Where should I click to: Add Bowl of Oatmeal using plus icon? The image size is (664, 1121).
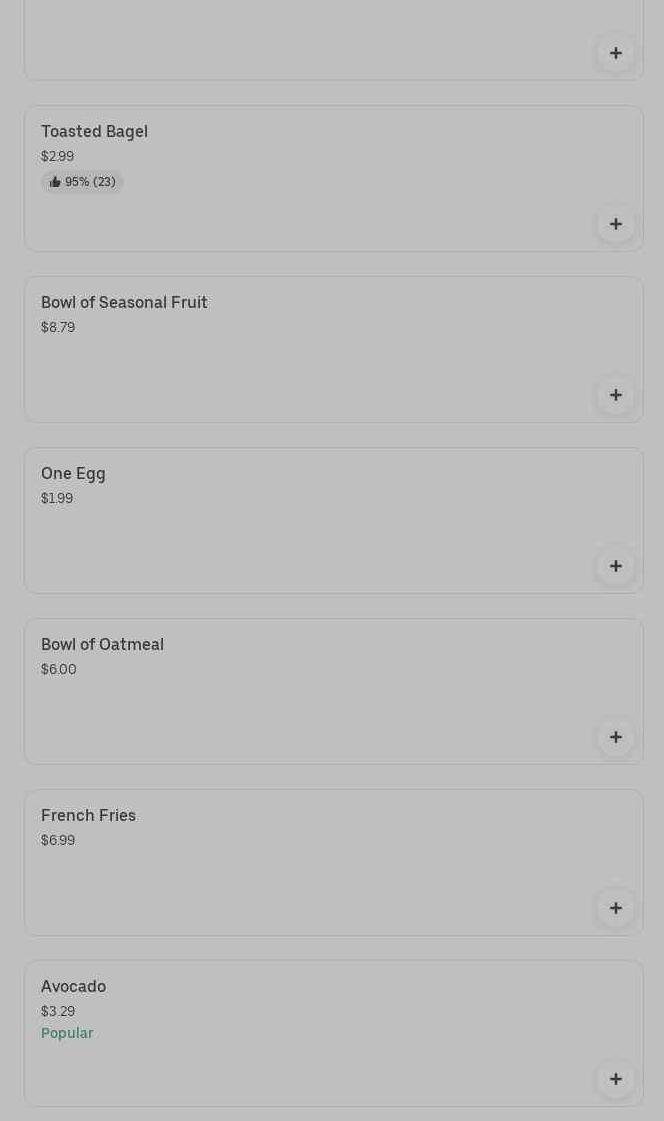(616, 737)
